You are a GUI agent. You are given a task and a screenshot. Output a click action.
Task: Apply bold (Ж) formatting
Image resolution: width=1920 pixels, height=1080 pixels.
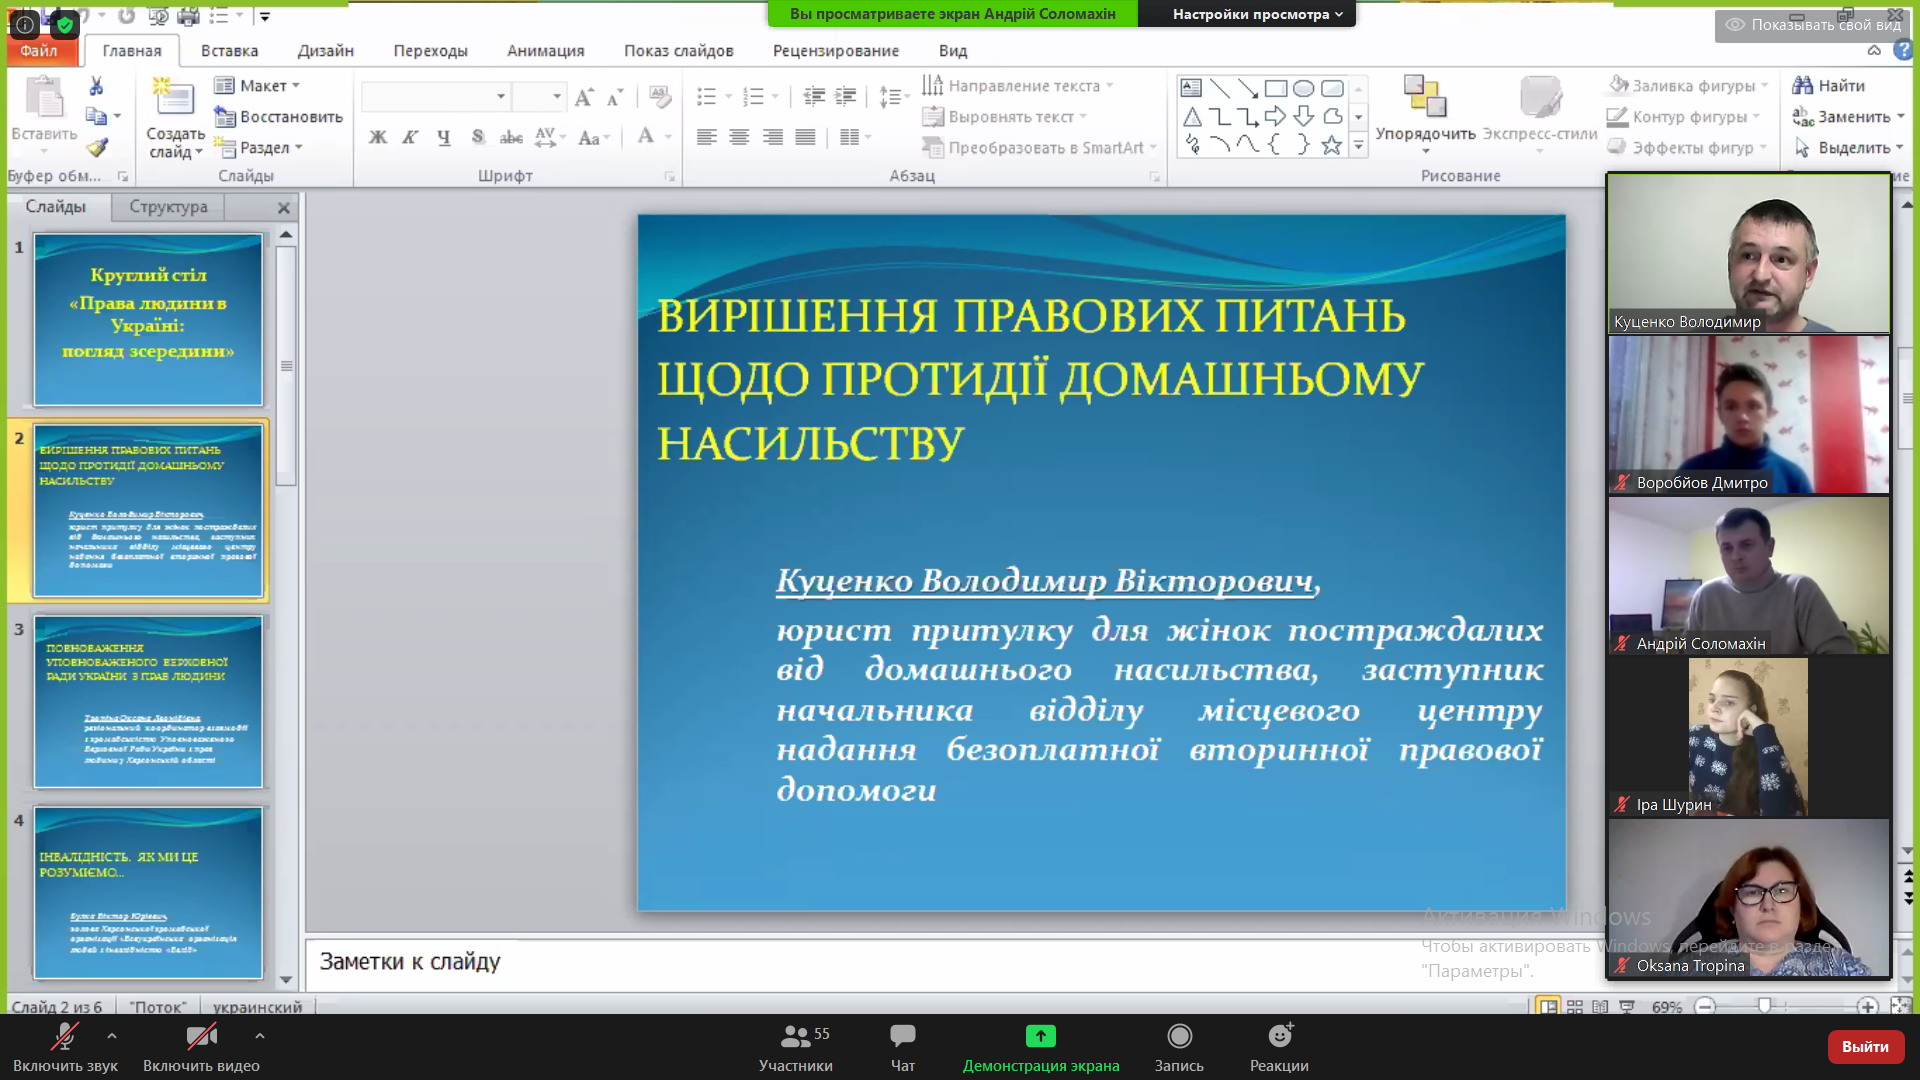377,137
